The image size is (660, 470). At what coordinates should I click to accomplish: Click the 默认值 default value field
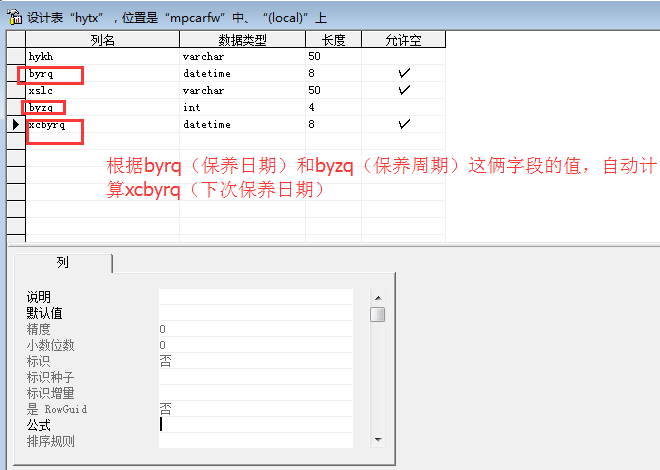click(255, 312)
